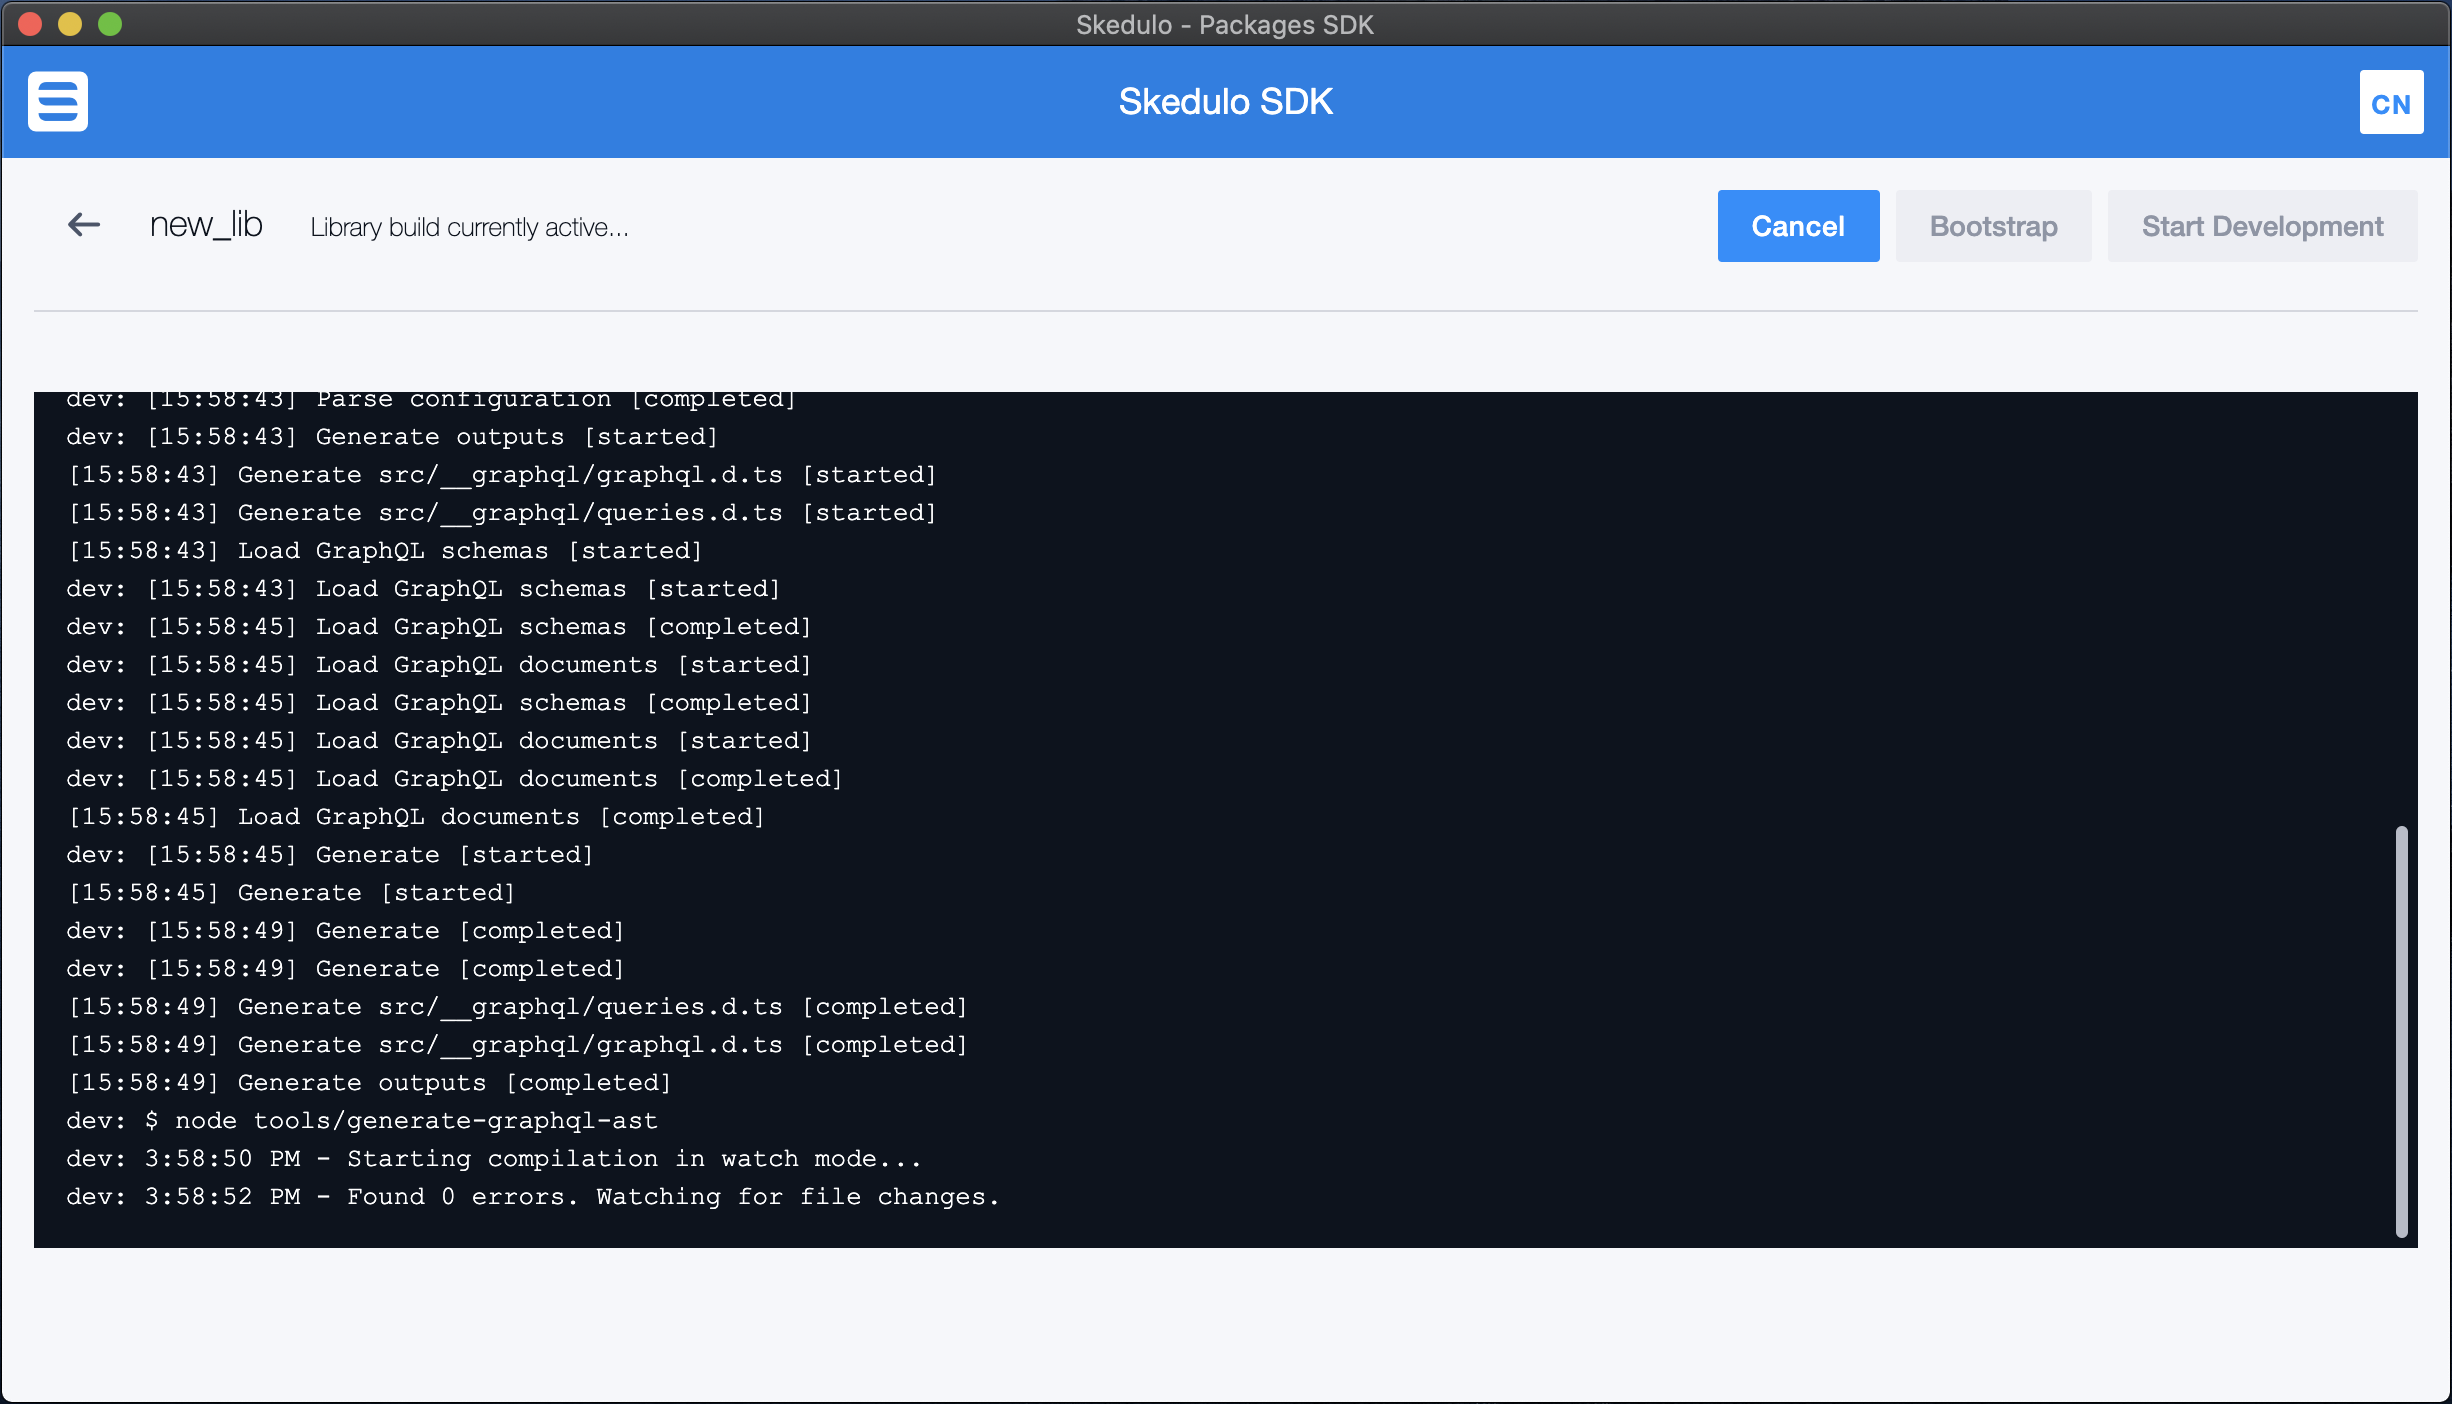Screen dimensions: 2452x1404
Task: Click the 'queries.d.ts [completed]' log line
Action: point(517,1007)
